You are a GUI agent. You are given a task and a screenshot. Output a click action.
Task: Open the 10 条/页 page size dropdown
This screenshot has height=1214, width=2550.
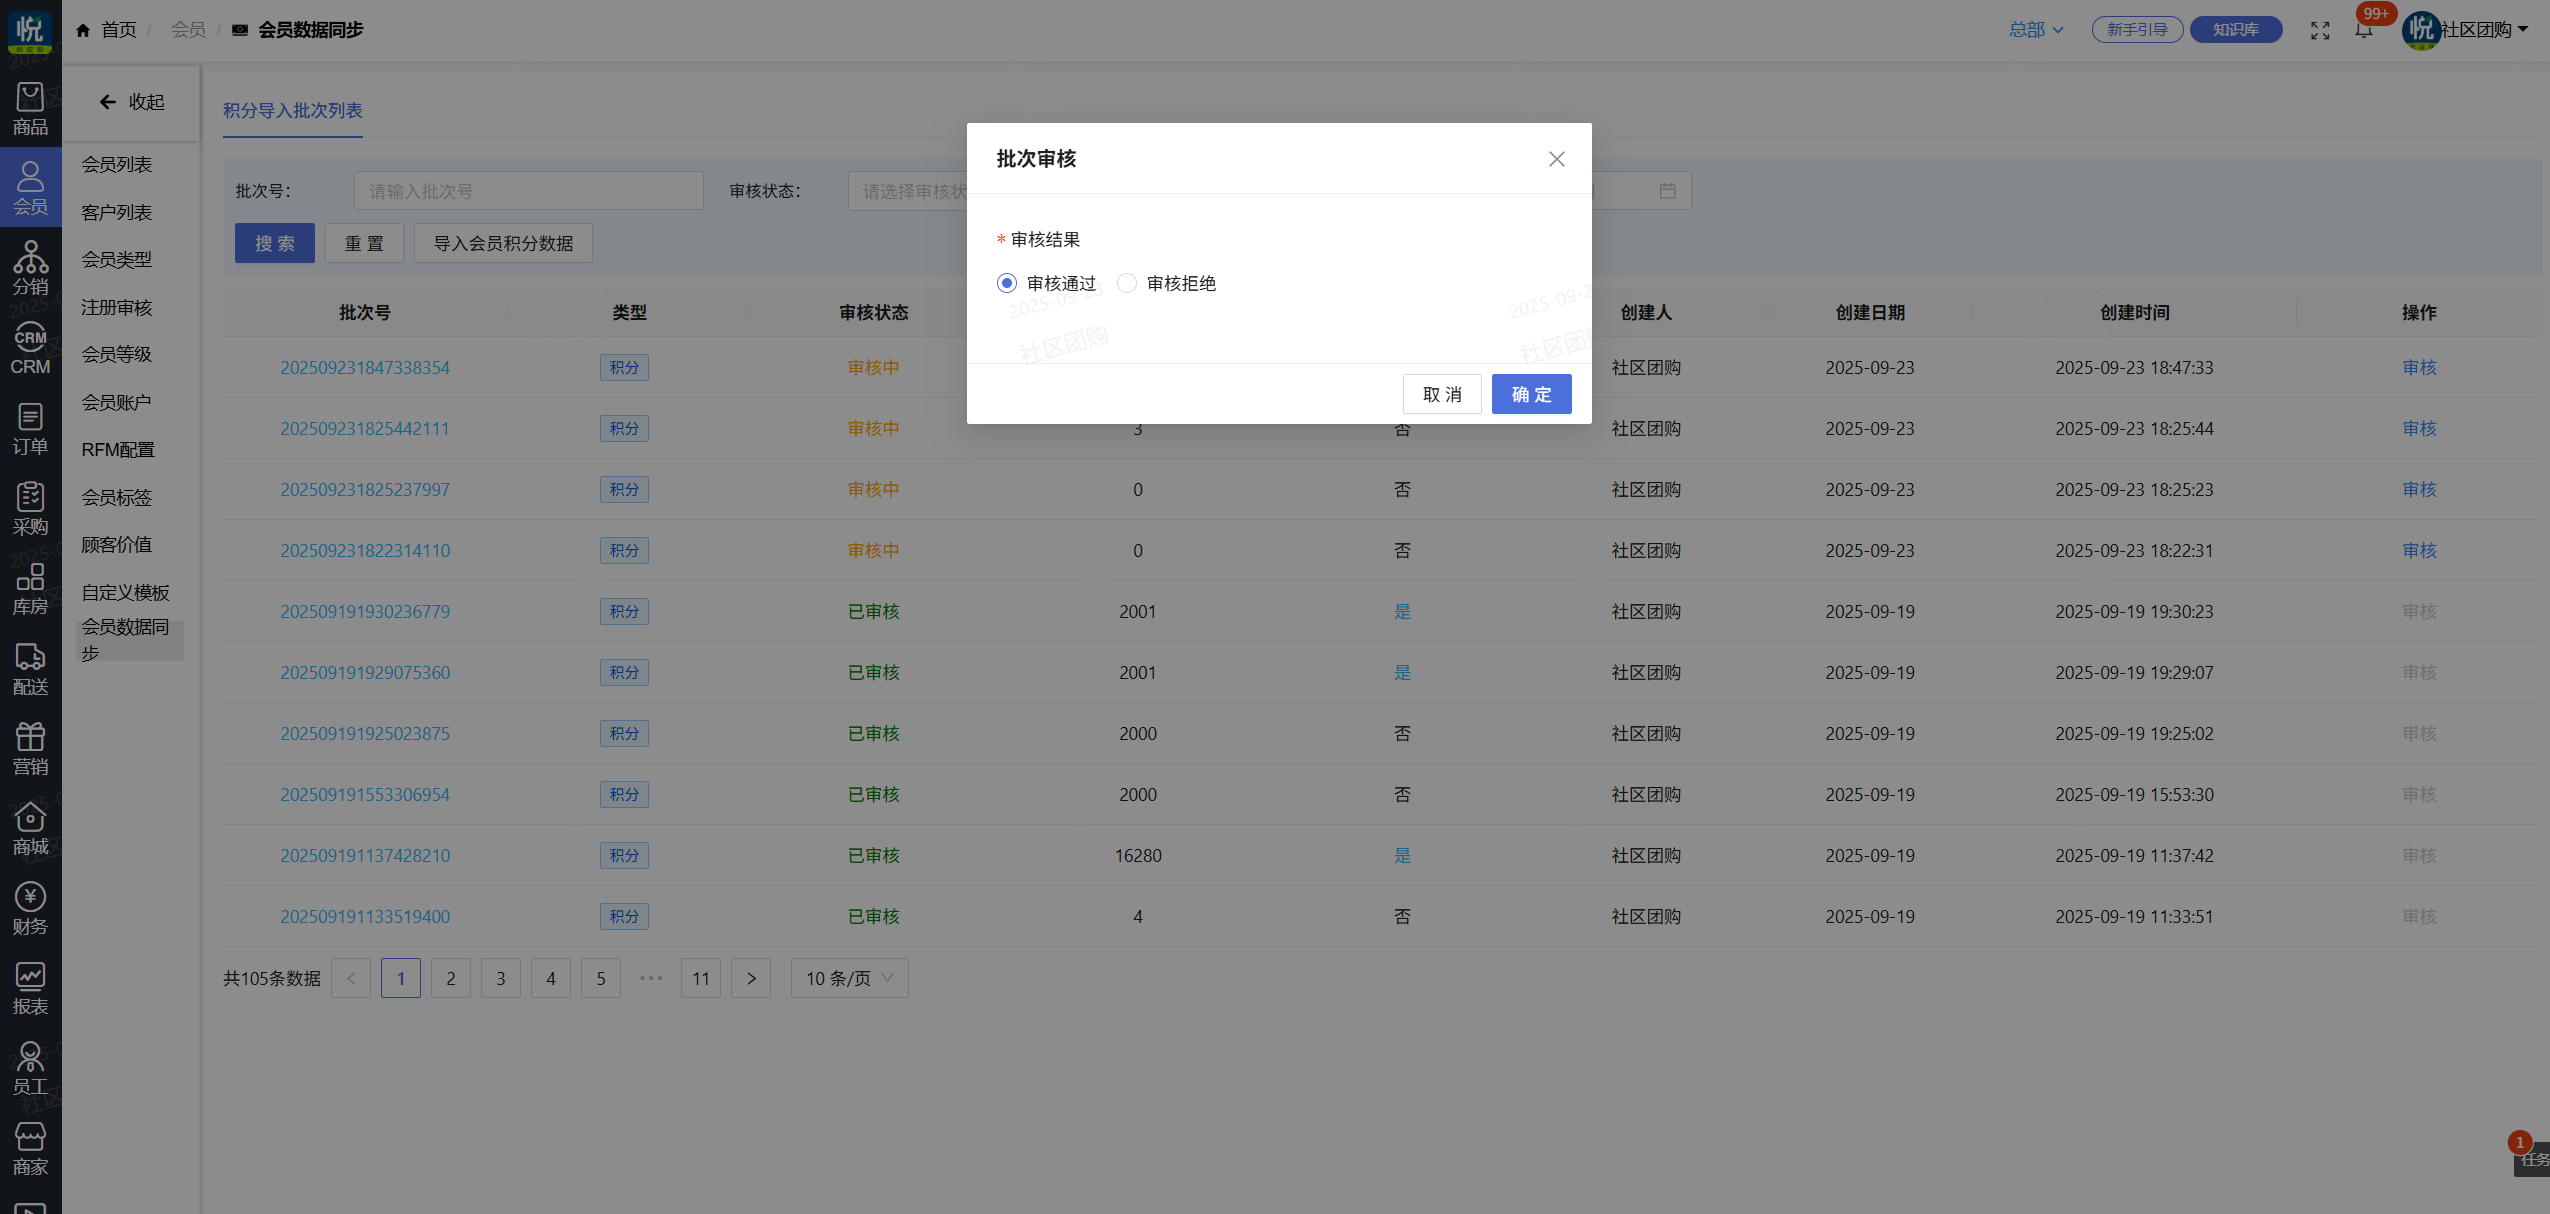(x=849, y=978)
